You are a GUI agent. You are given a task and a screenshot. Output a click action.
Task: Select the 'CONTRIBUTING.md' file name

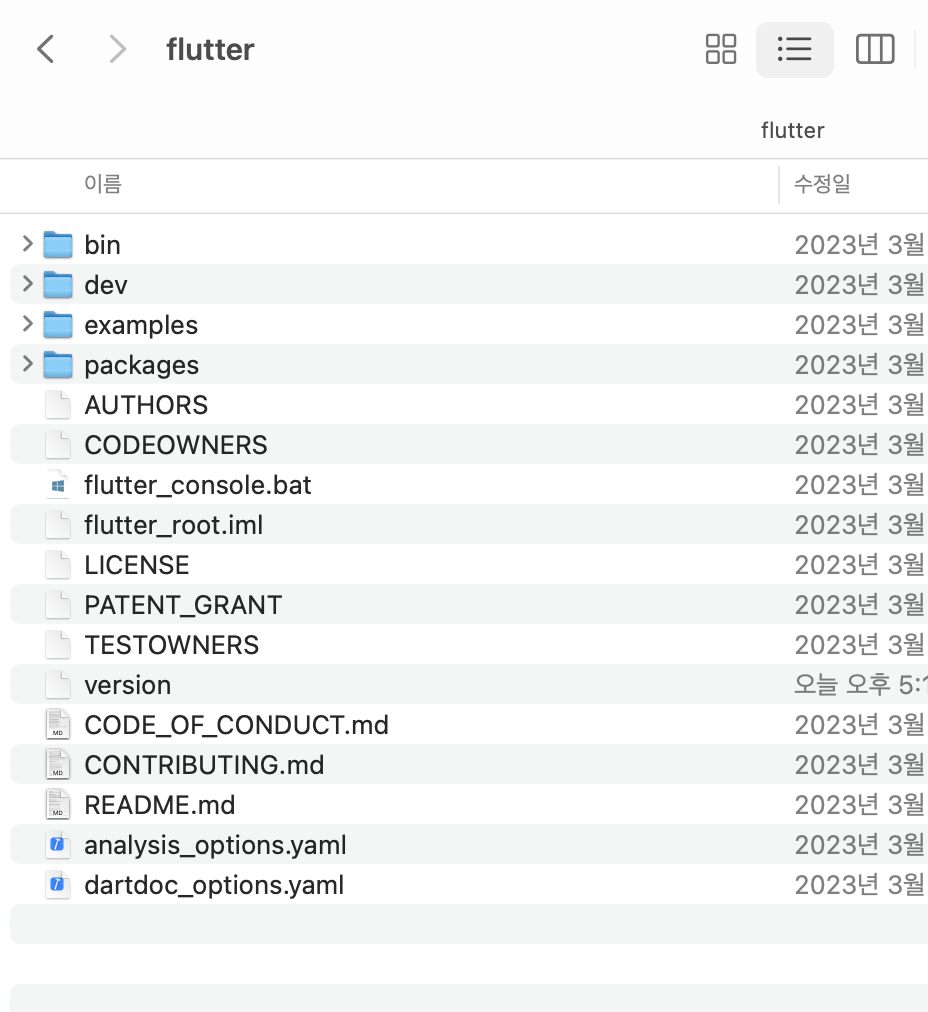tap(205, 765)
